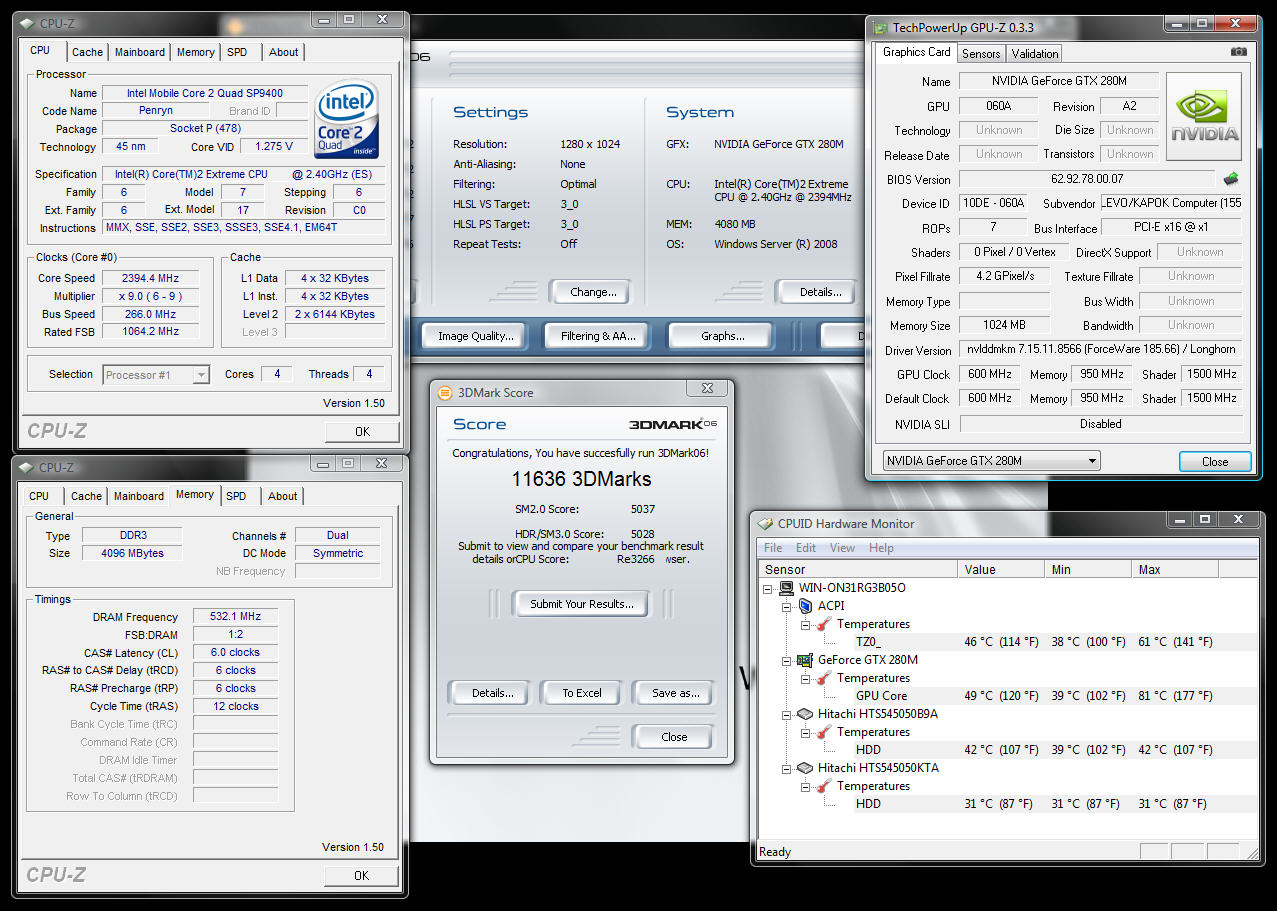Click the GPU-Z Name field NVIDIA GeForce GTX 280M
This screenshot has height=911, width=1277.
pos(1059,81)
